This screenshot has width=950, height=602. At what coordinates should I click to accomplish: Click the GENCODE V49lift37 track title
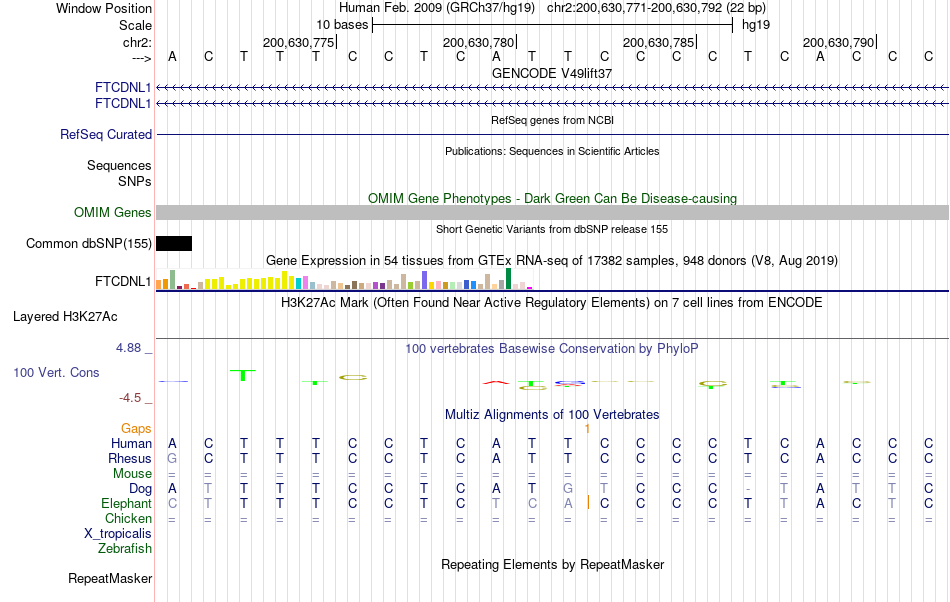click(x=552, y=73)
